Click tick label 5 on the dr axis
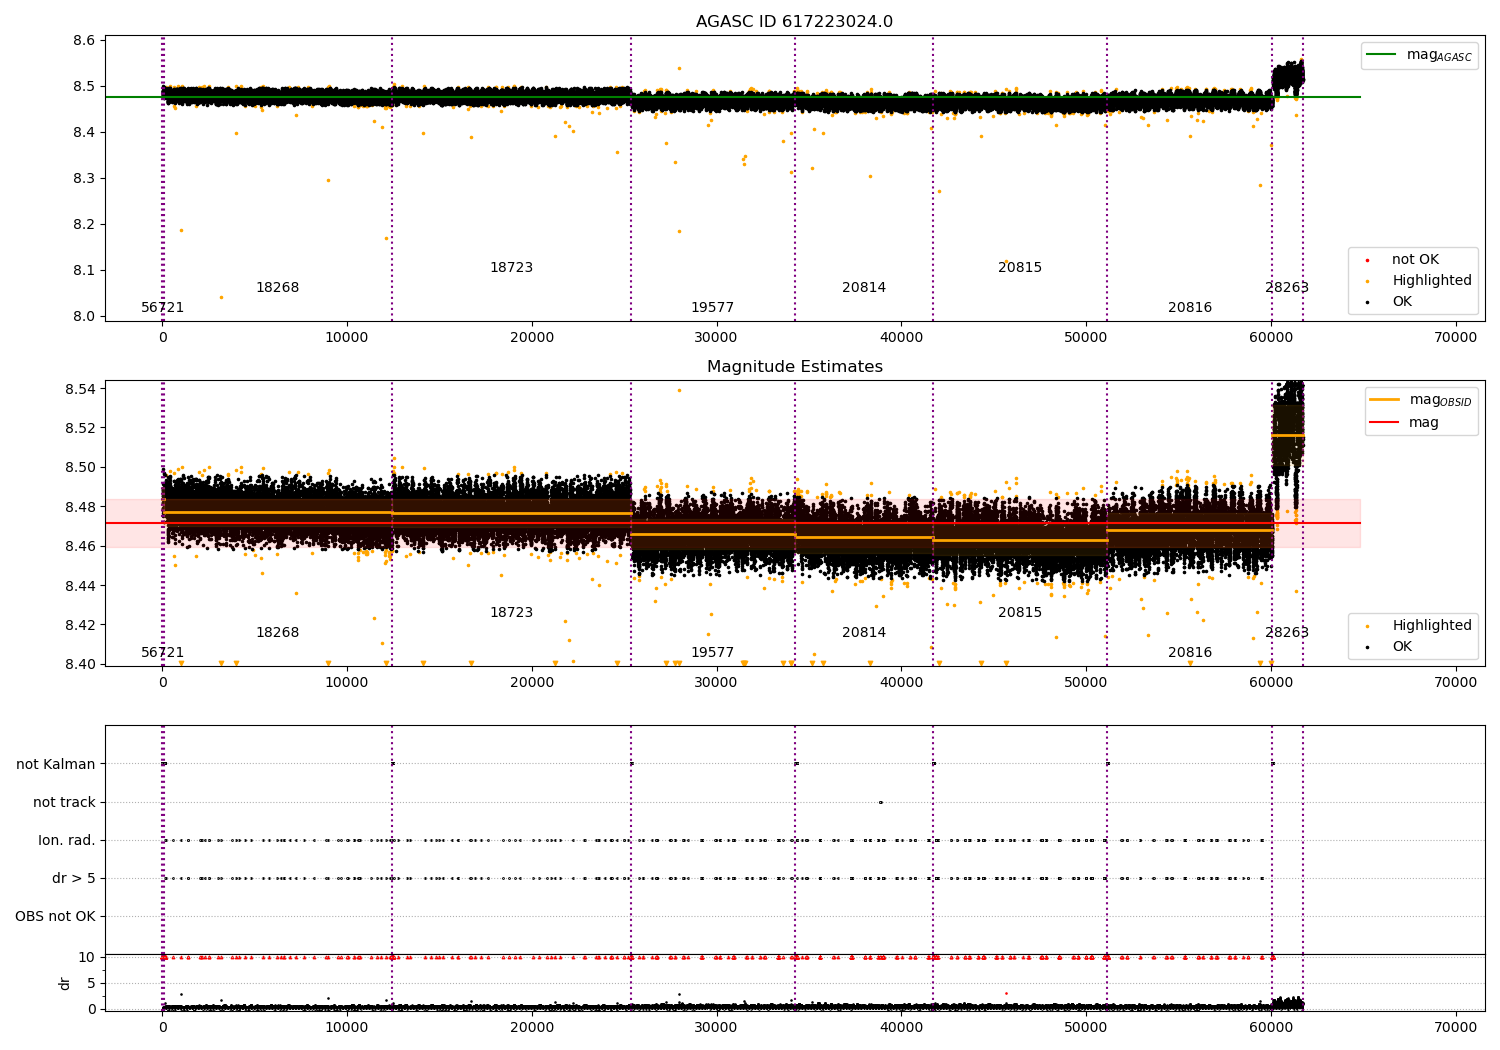The width and height of the screenshot is (1500, 1050). [91, 984]
